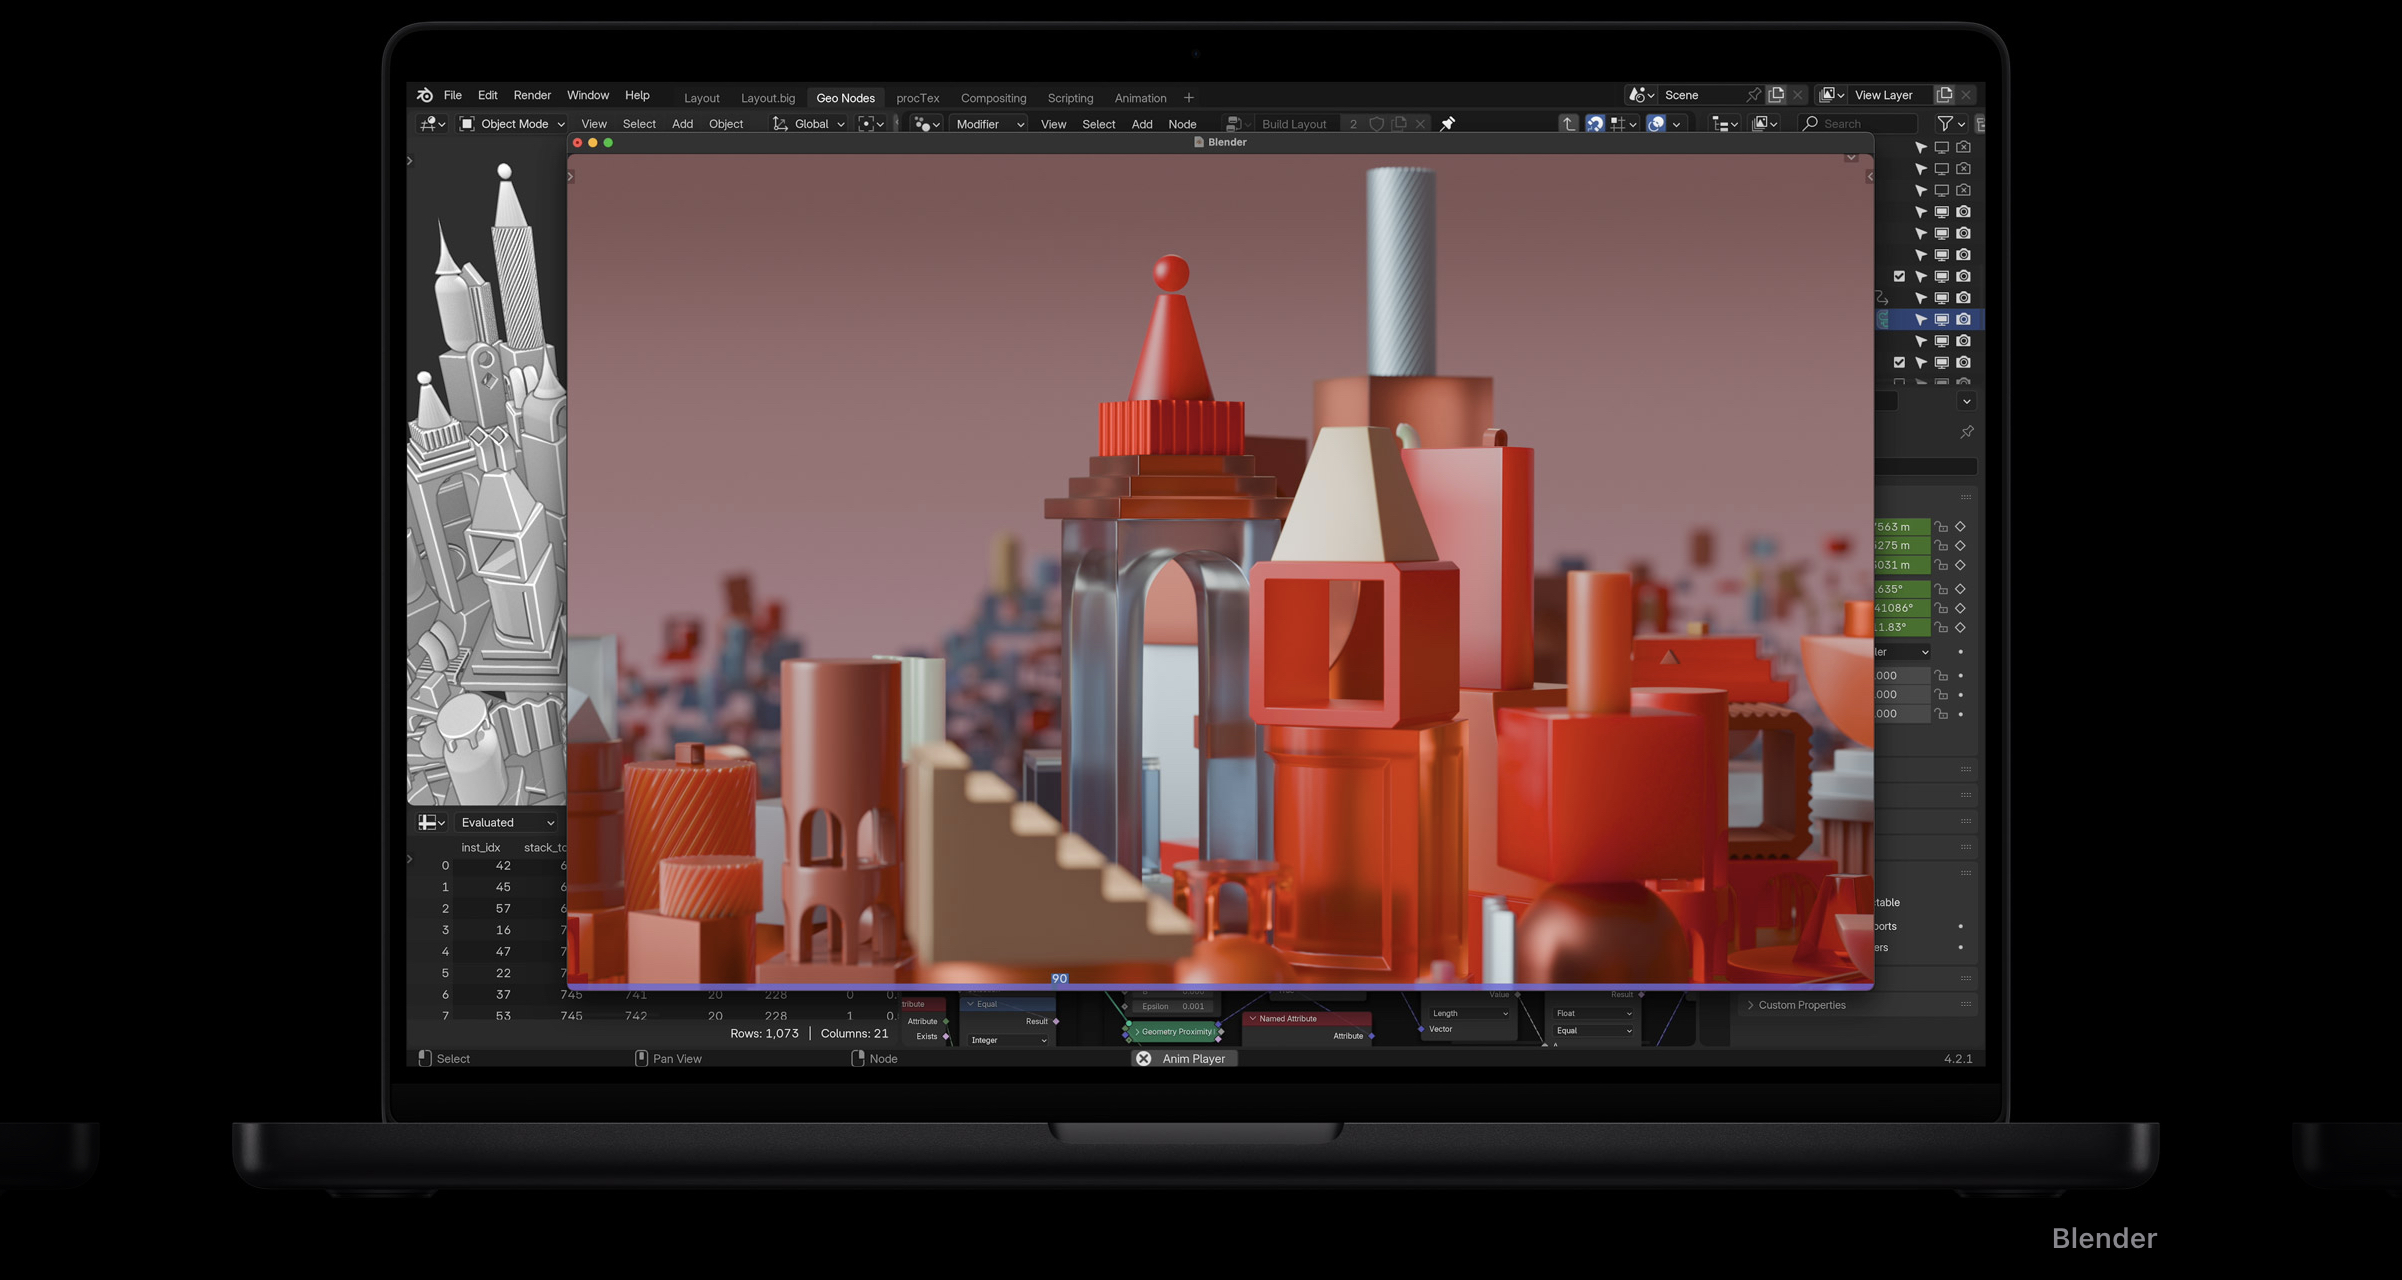The image size is (2402, 1280).
Task: Click the Blender logo icon
Action: click(x=425, y=95)
